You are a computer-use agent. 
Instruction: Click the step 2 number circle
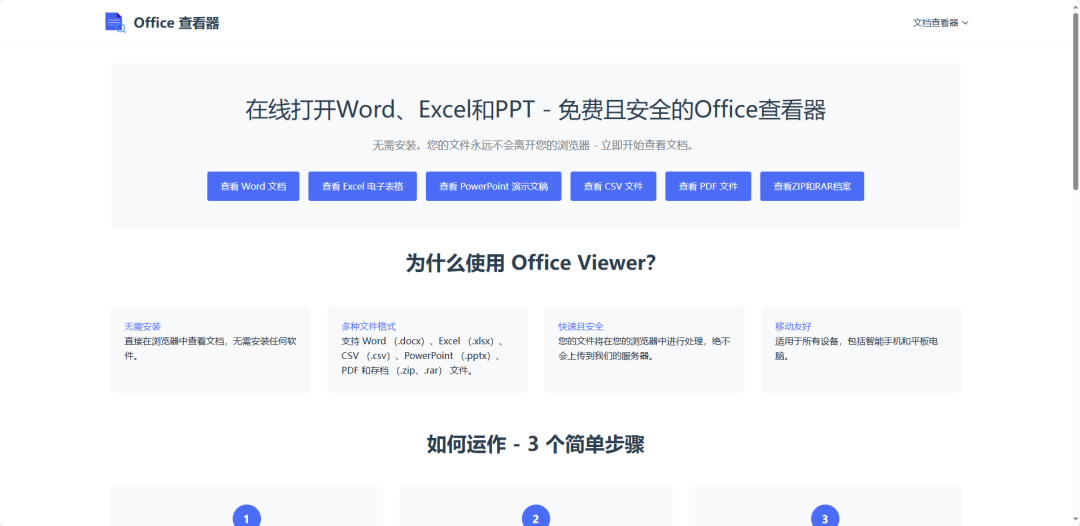coord(536,518)
